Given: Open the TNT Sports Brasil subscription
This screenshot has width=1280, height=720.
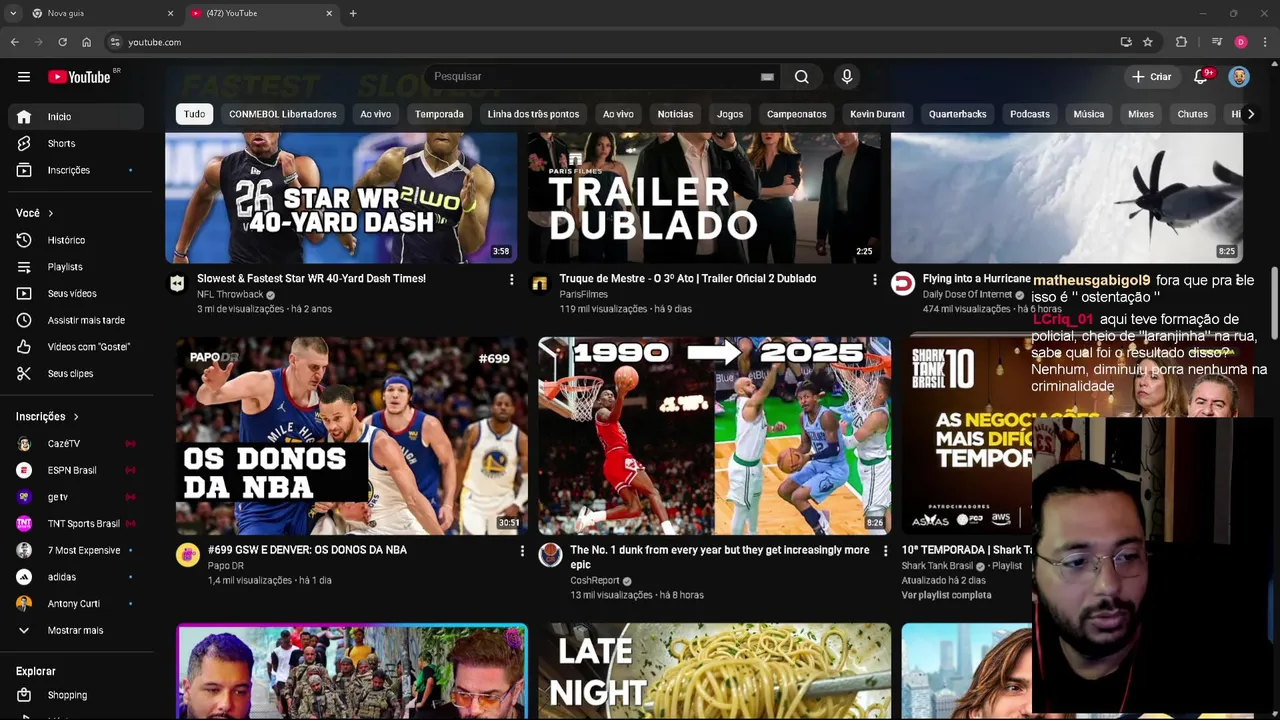Looking at the screenshot, I should 76,524.
